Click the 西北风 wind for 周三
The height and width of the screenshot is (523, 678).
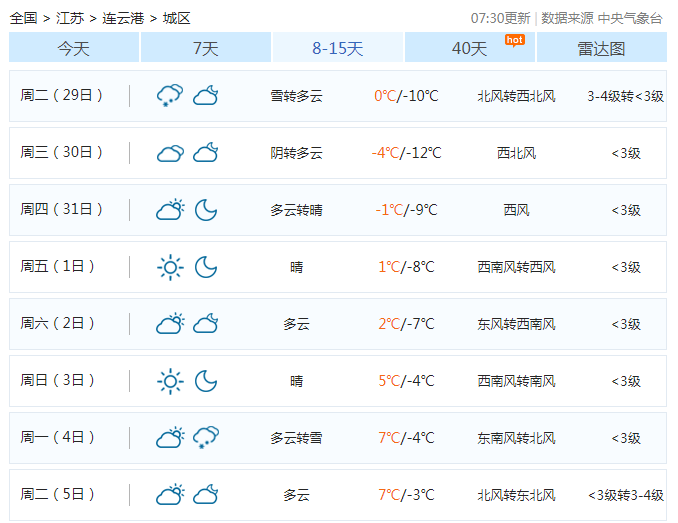516,153
